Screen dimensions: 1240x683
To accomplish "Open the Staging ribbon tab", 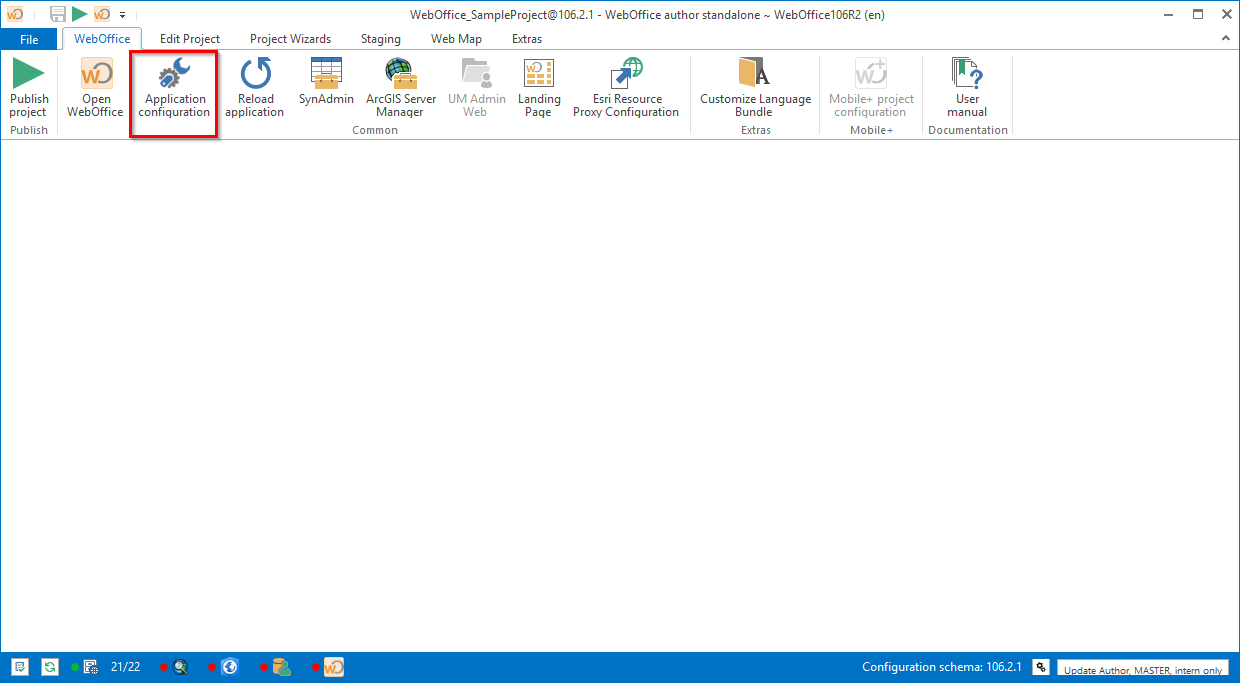I will pos(380,38).
